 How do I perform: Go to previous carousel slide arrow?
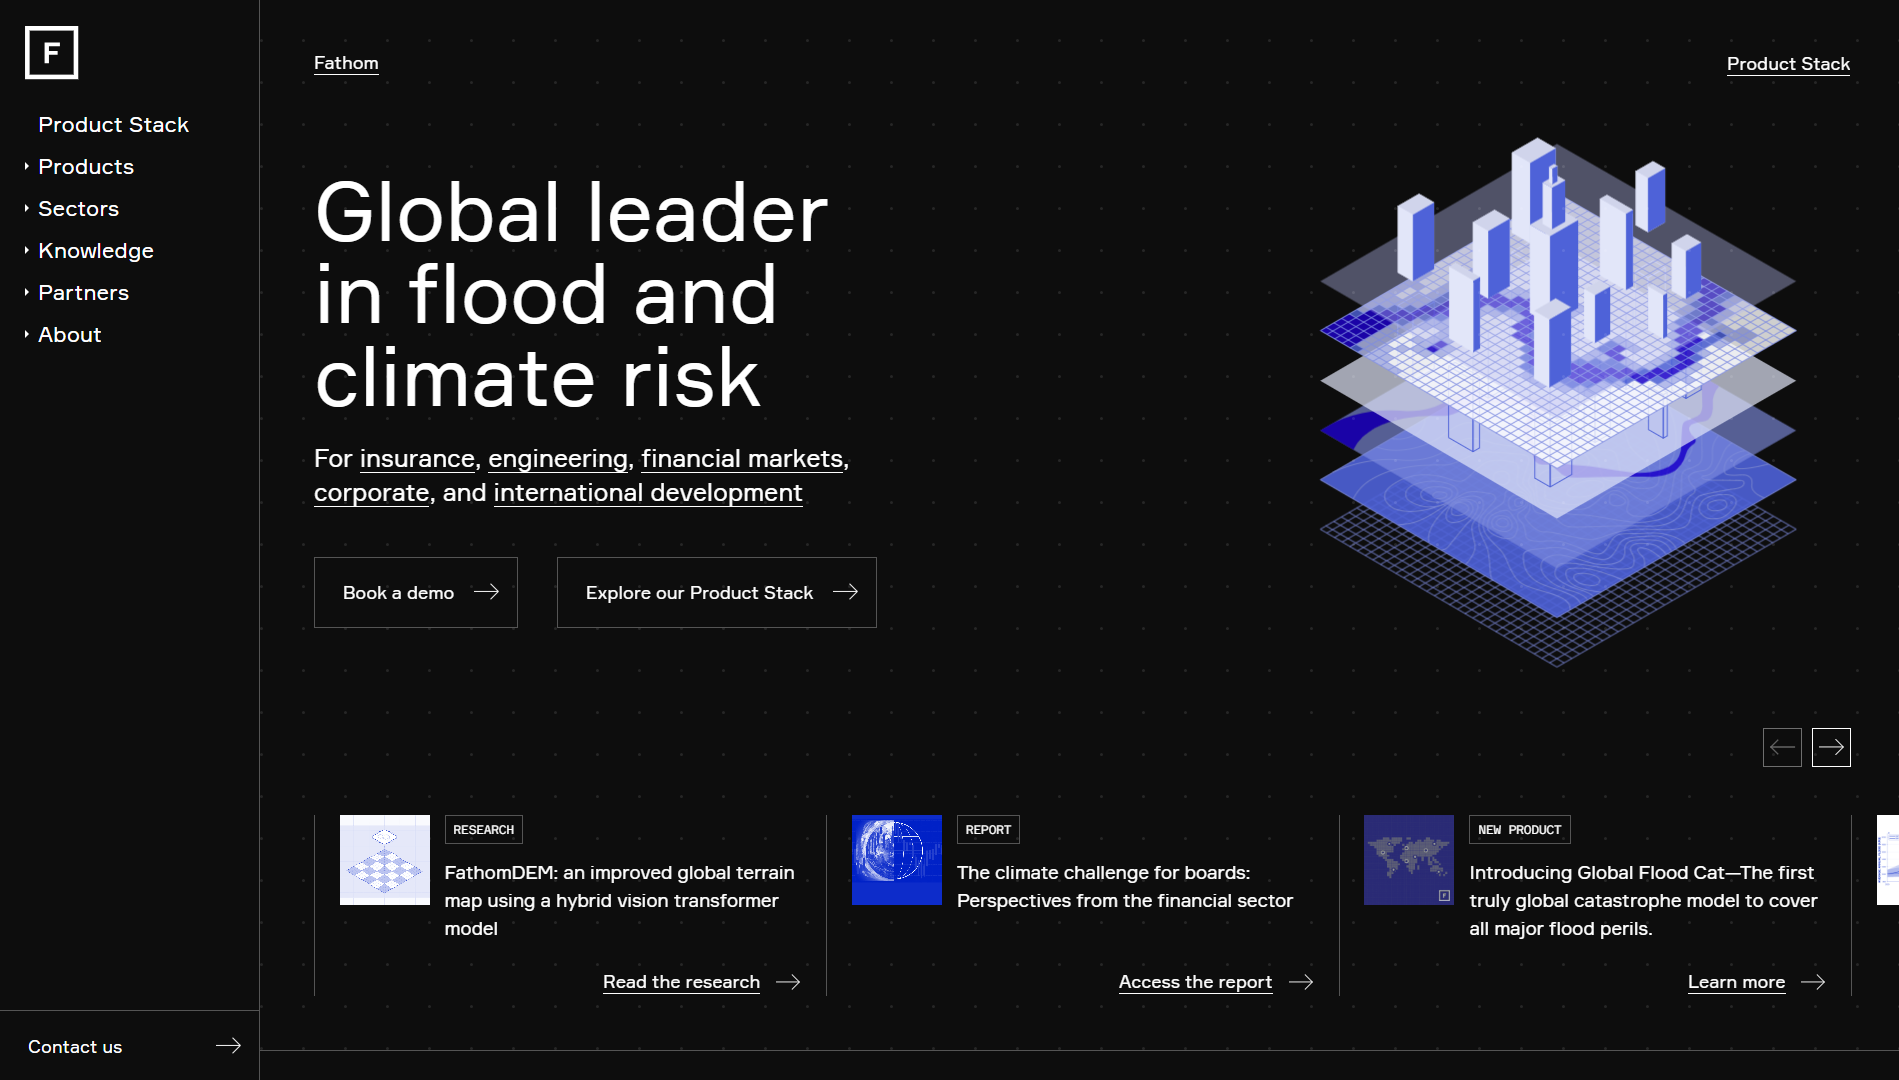click(1781, 748)
